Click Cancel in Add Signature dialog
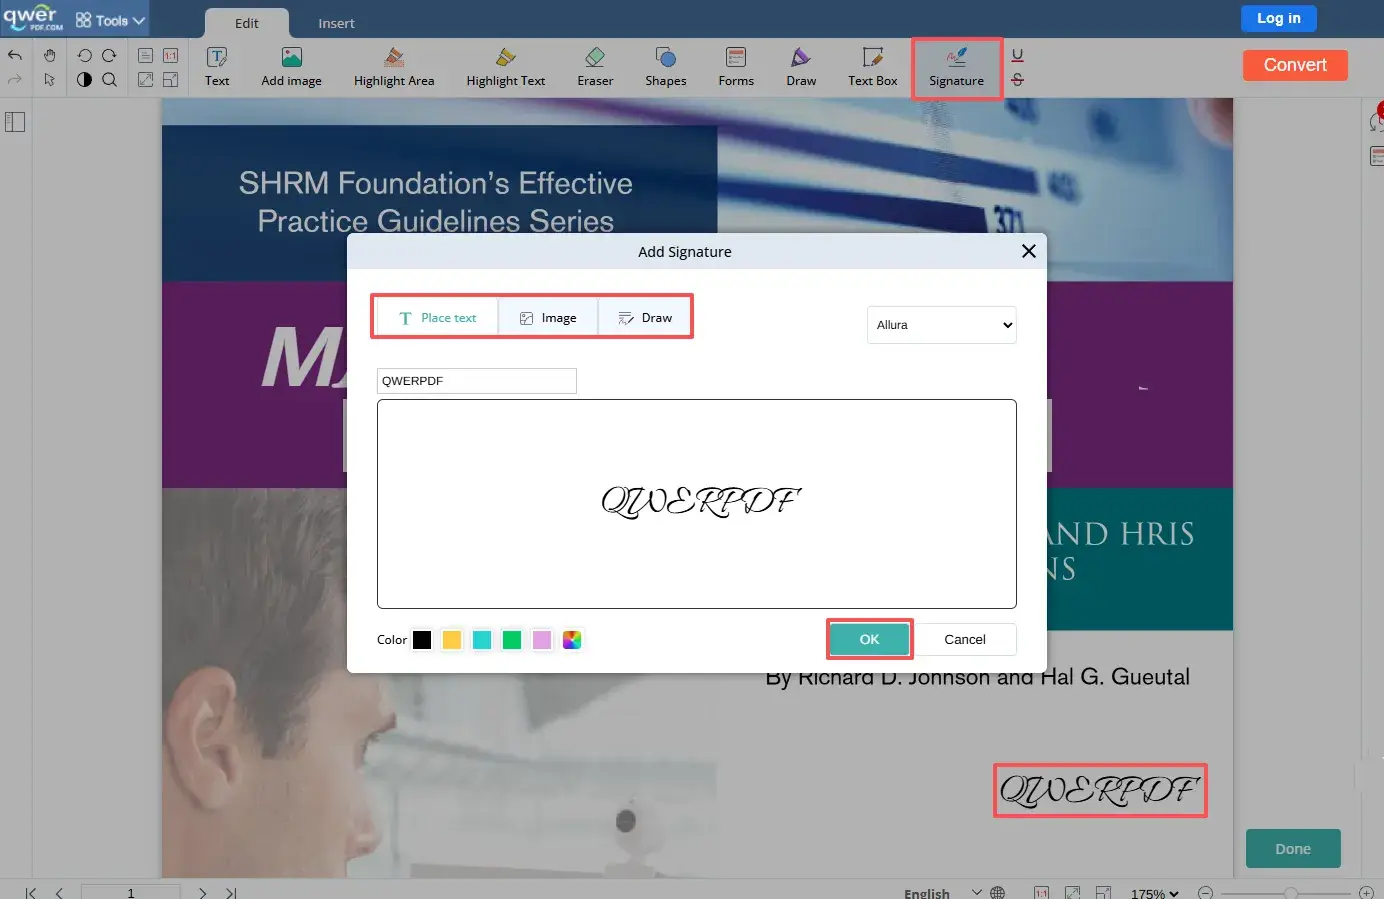The image size is (1384, 899). 965,639
